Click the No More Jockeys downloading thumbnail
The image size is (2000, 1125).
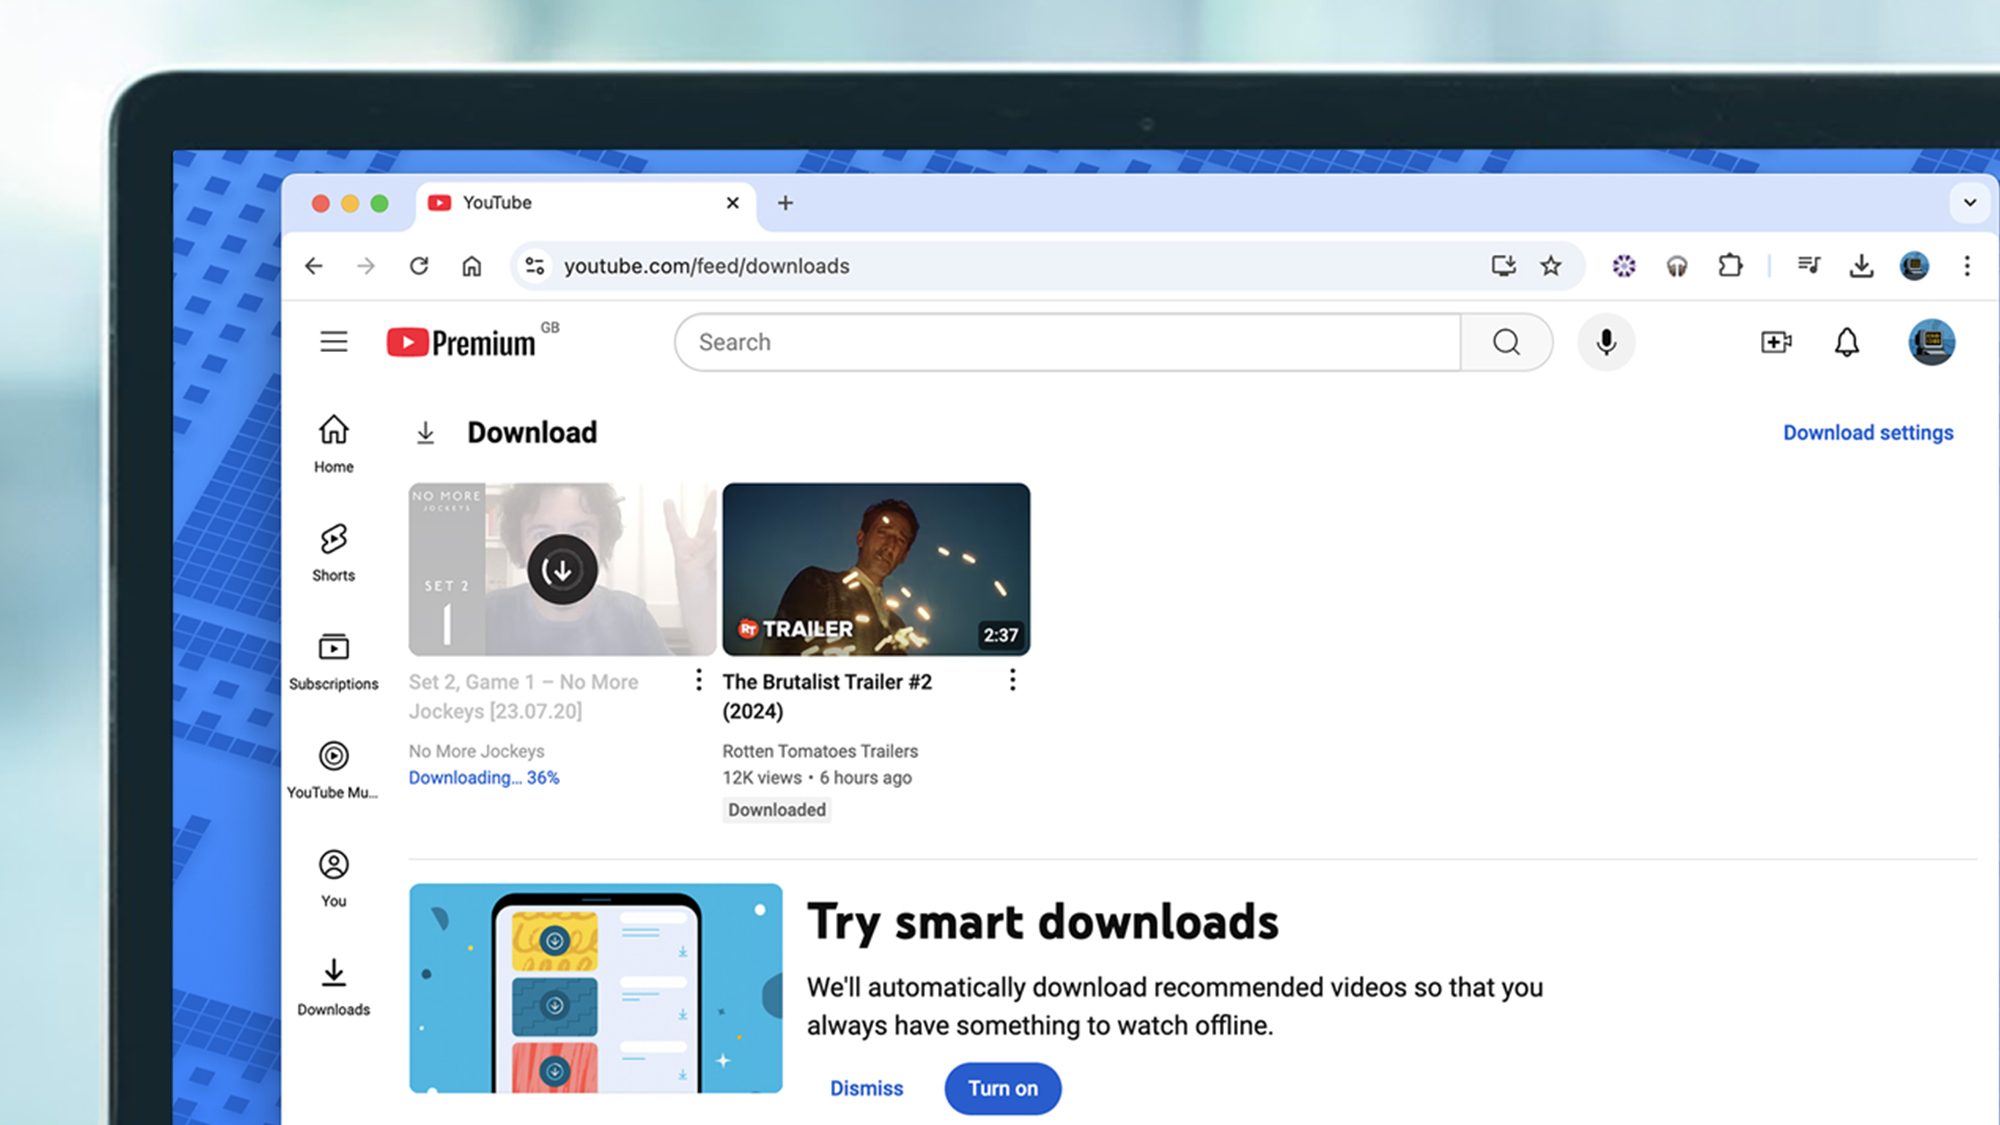562,569
